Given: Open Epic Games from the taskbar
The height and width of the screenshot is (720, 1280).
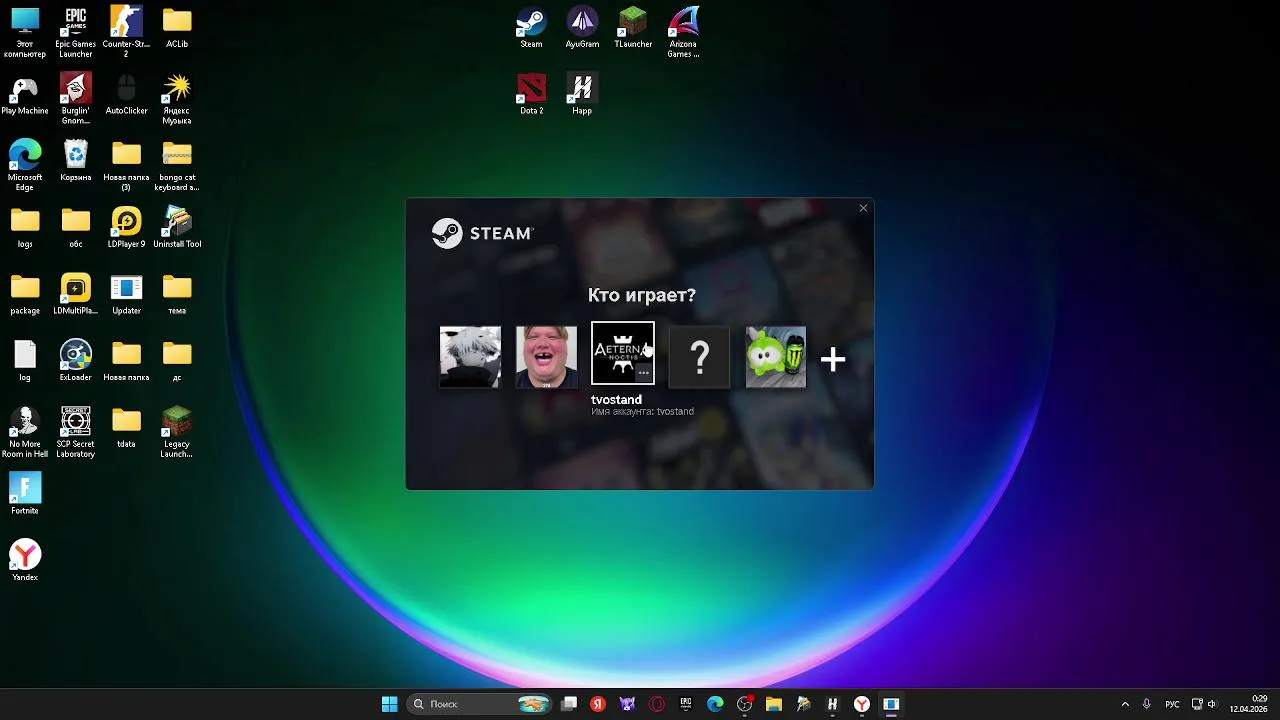Looking at the screenshot, I should pyautogui.click(x=686, y=704).
